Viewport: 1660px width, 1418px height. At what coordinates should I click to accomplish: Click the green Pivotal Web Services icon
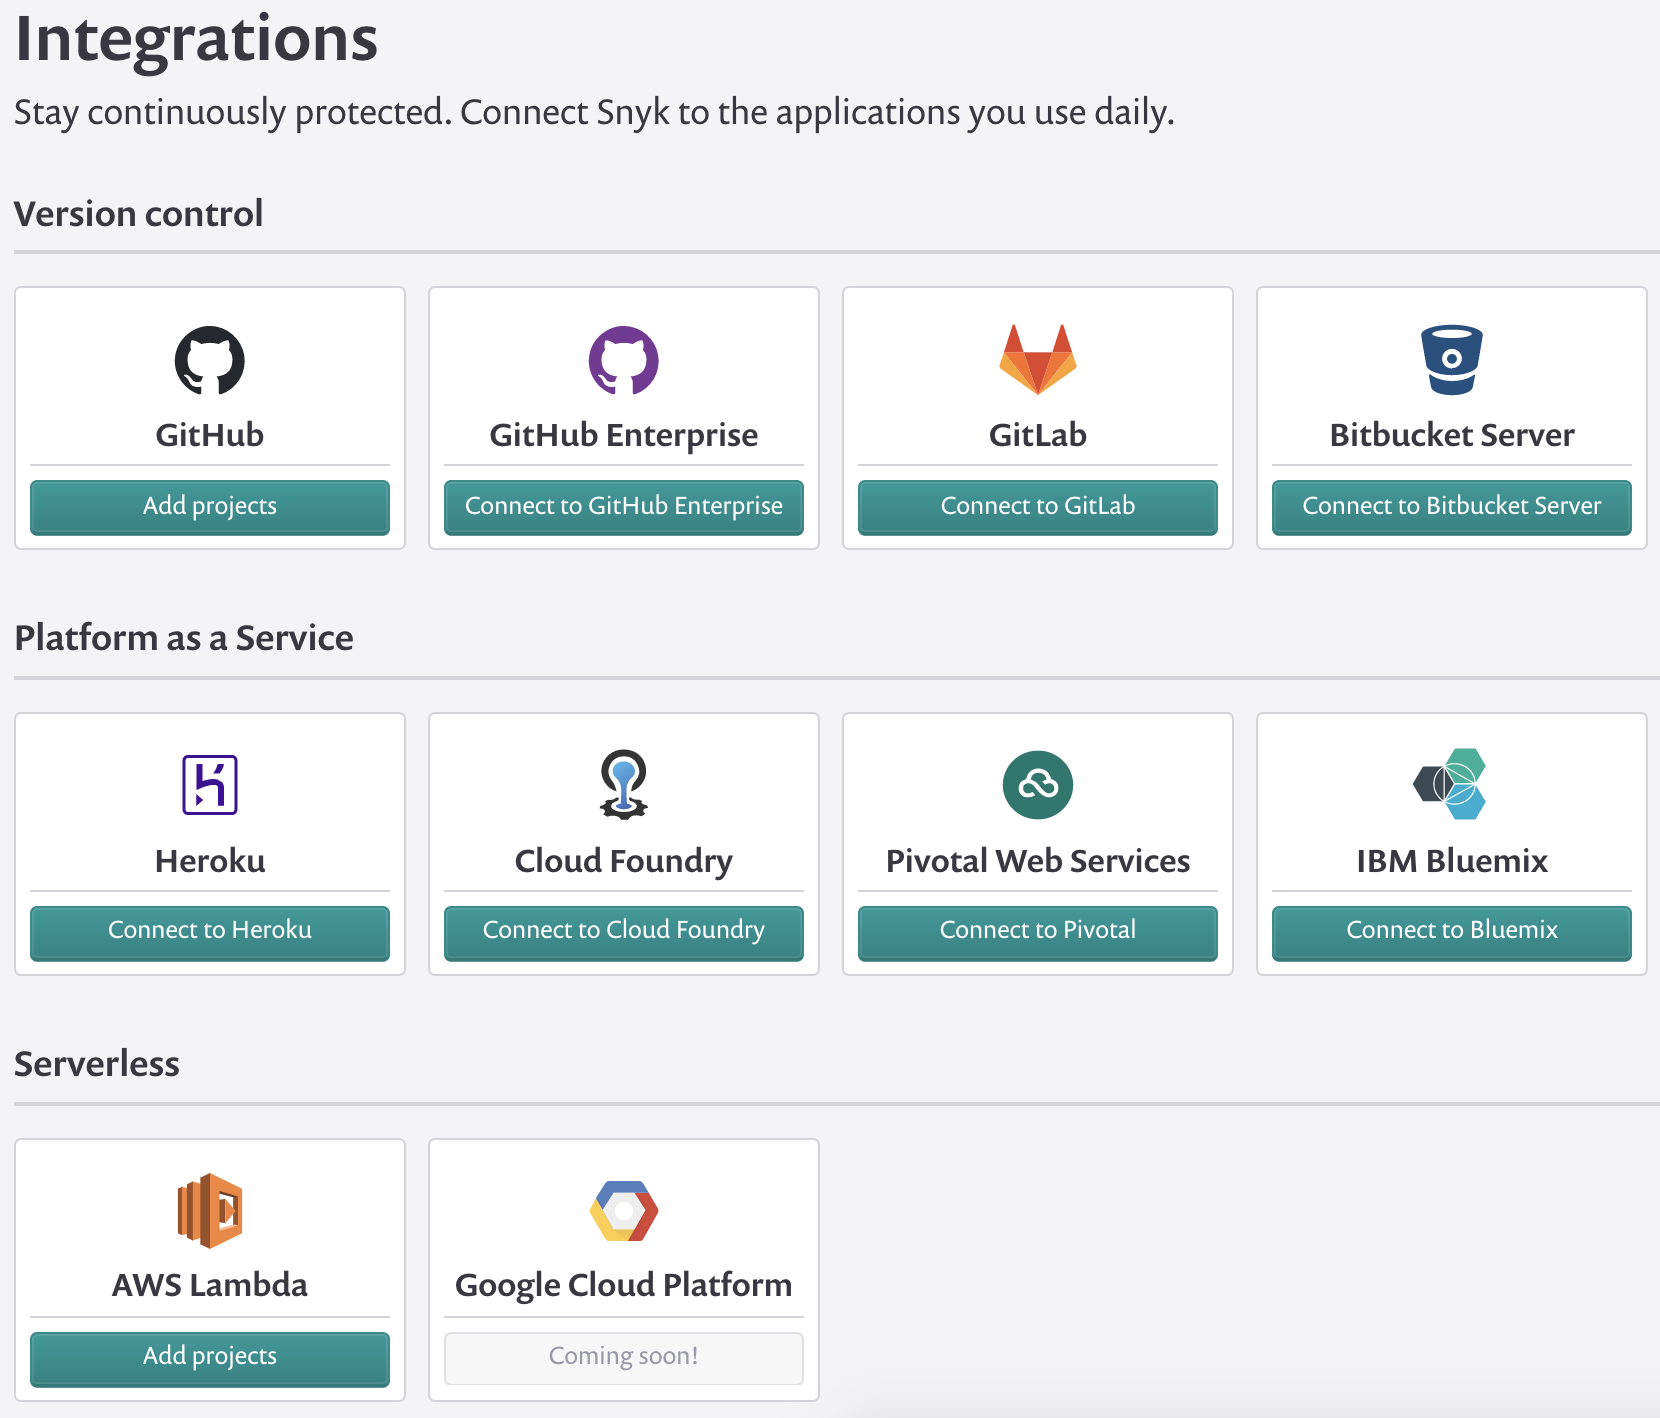click(1037, 785)
